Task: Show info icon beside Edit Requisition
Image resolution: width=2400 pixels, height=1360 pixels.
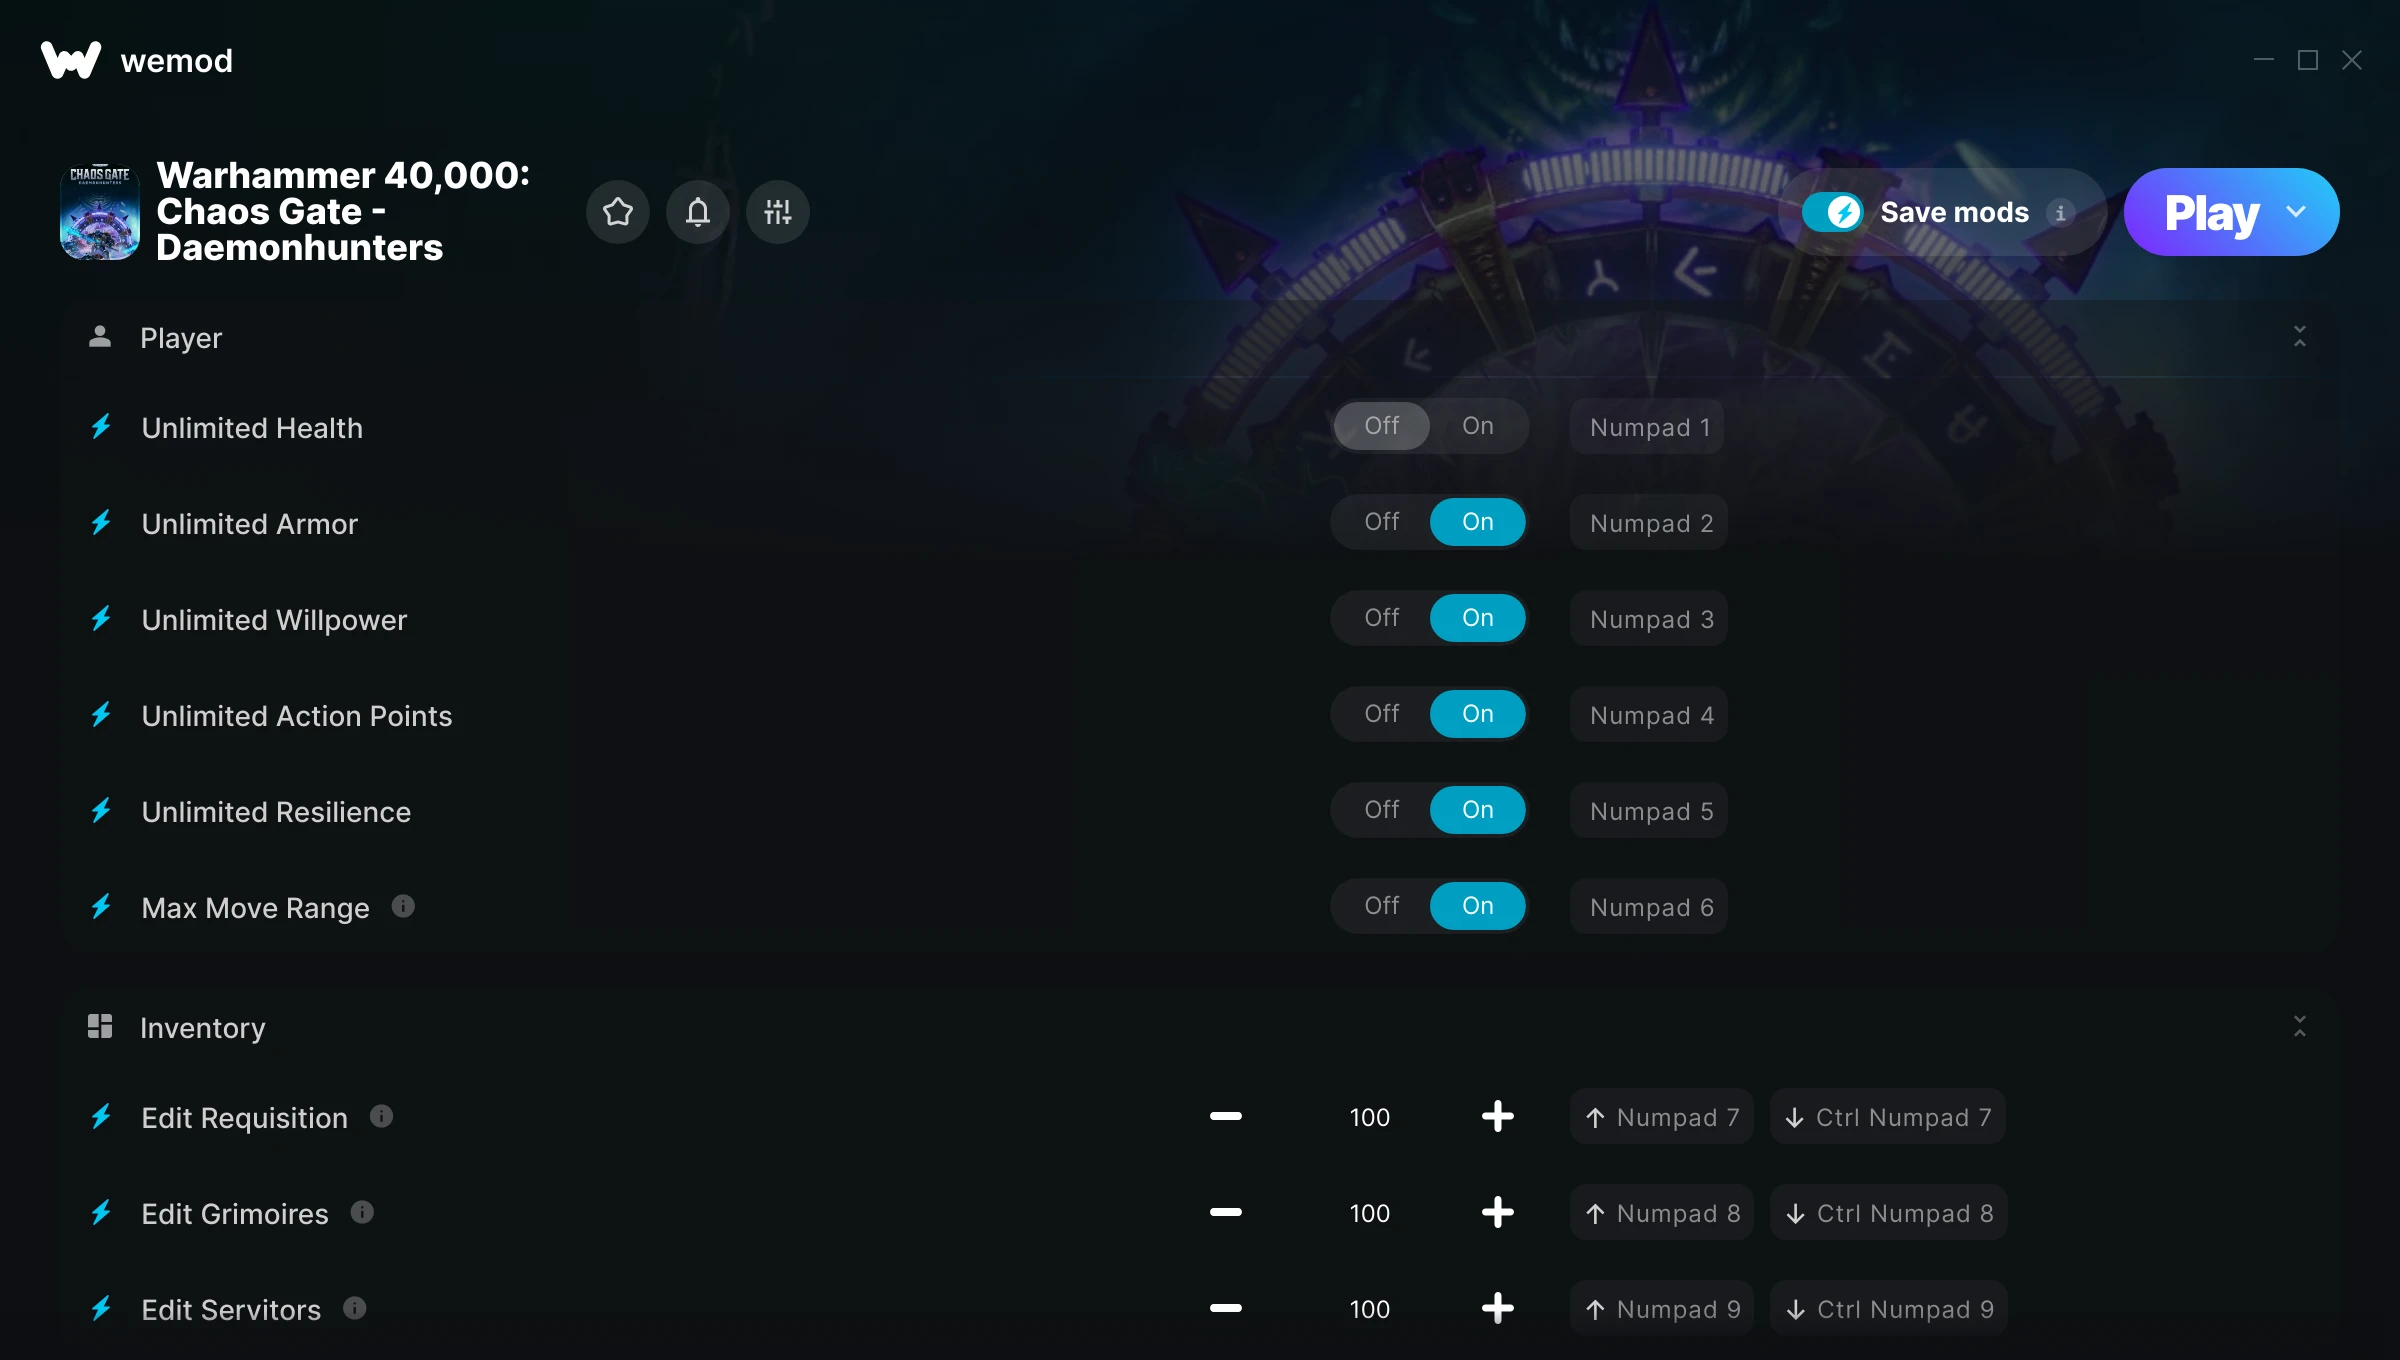Action: (381, 1116)
